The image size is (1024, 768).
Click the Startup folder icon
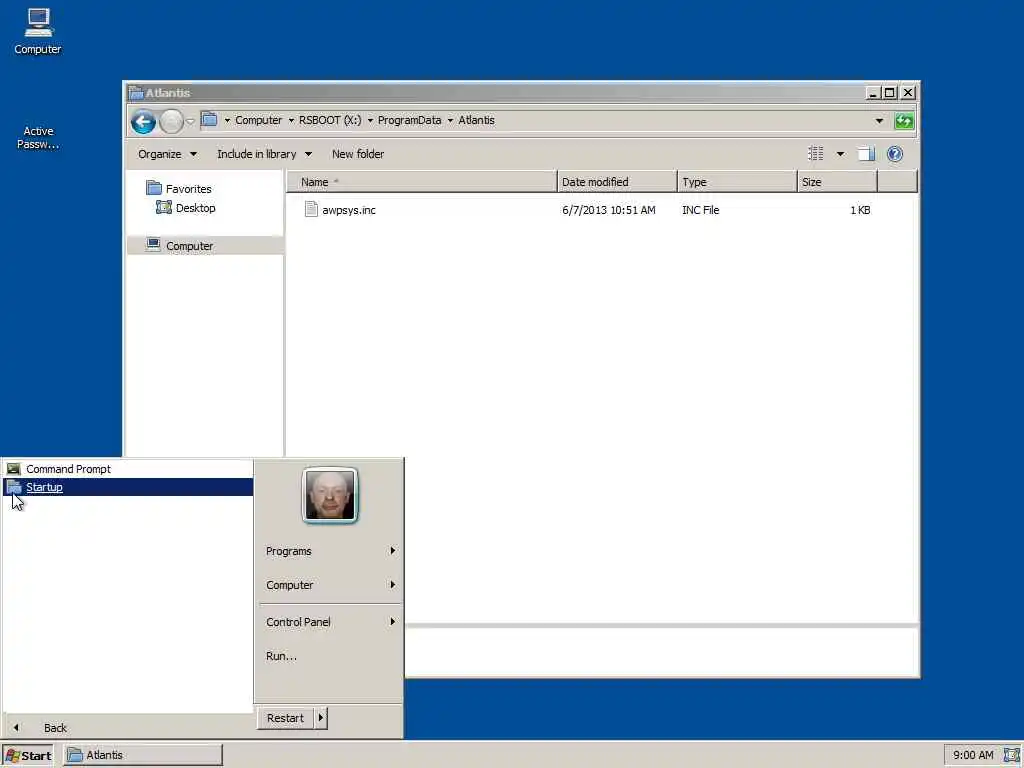[x=14, y=487]
